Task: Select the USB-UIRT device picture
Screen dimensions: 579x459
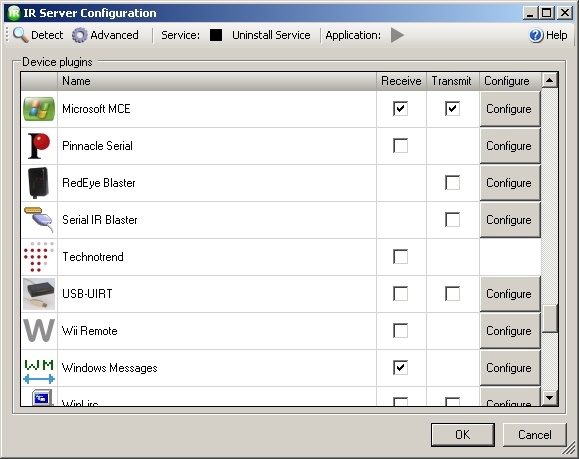Action: click(39, 294)
